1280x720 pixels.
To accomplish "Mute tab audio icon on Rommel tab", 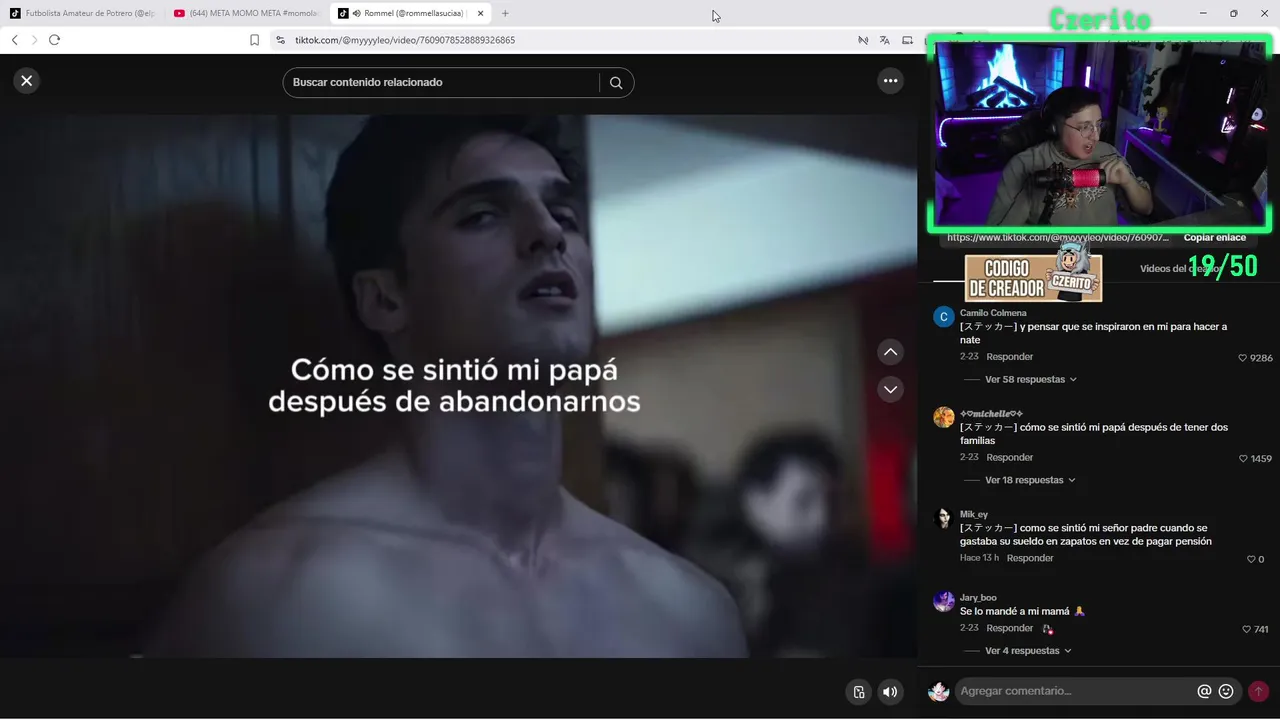I will point(357,13).
